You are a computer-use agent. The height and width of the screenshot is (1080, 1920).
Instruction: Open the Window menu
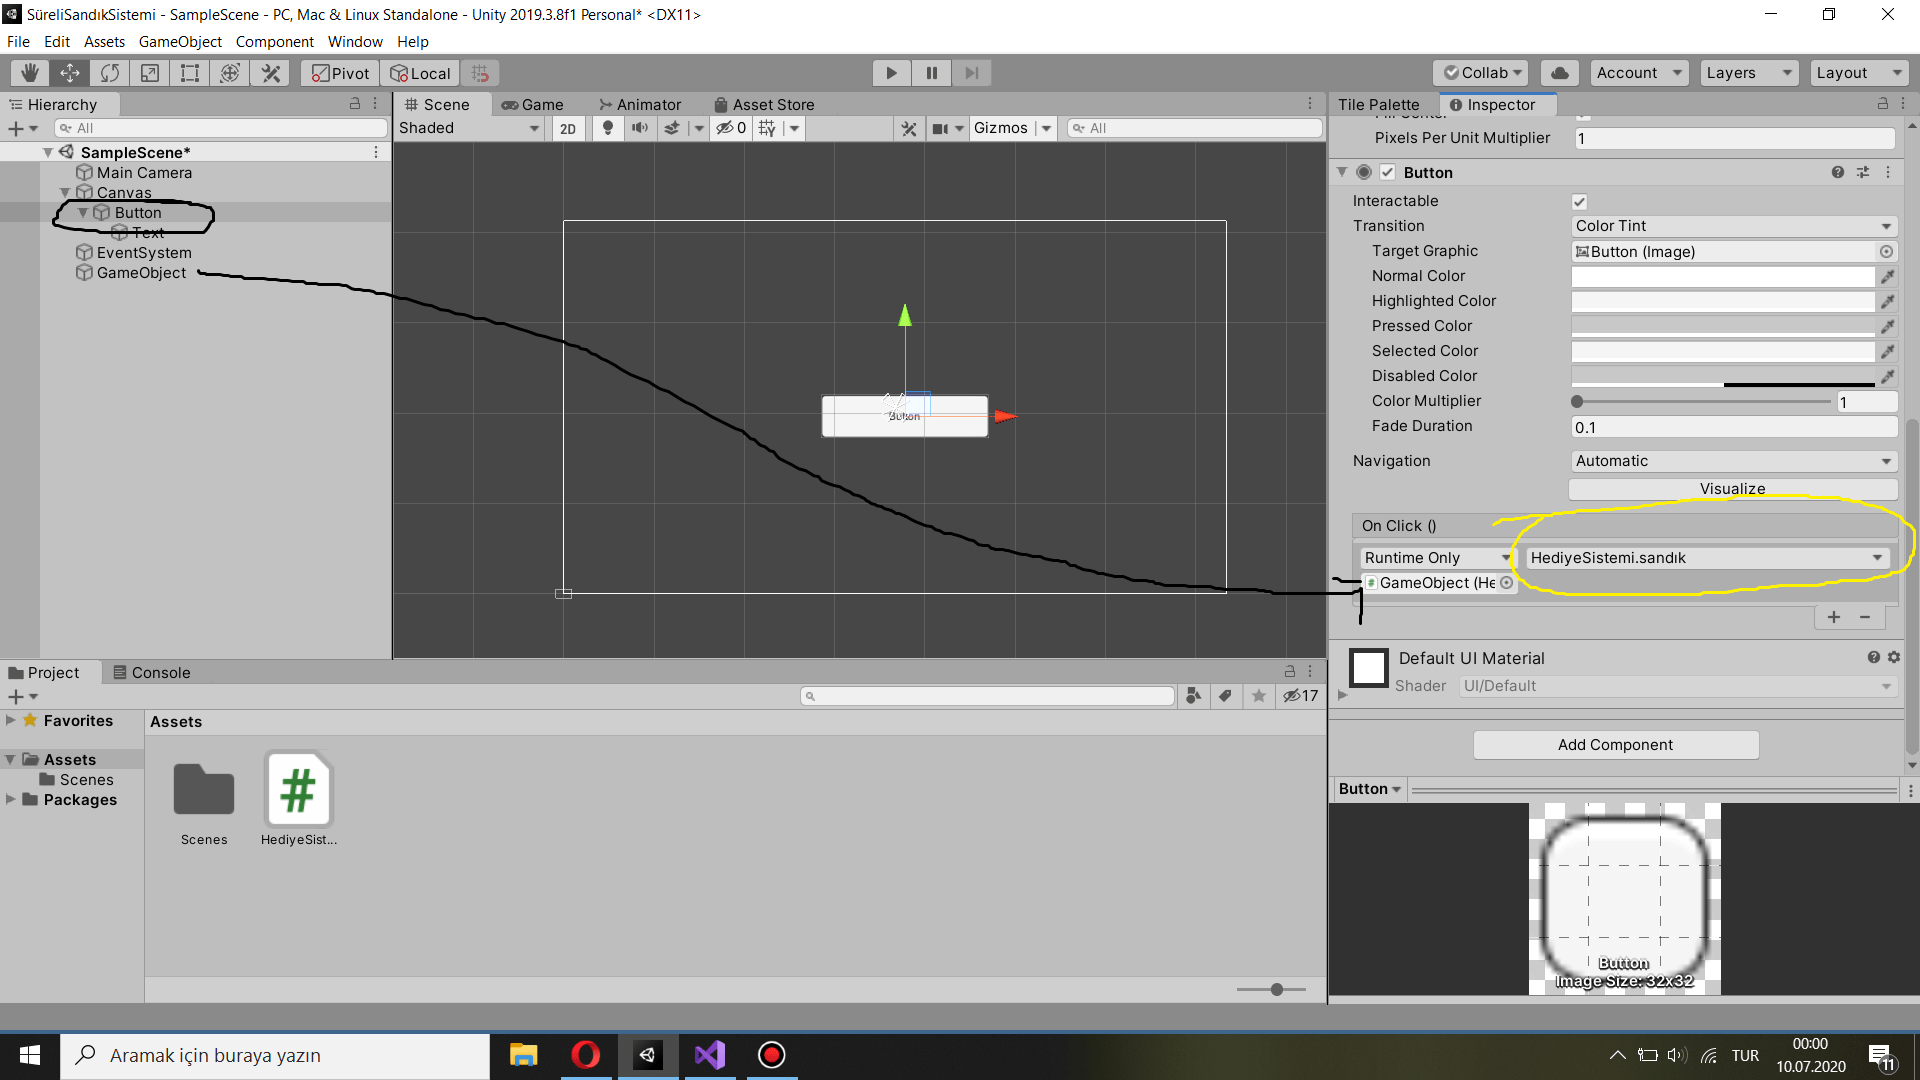tap(355, 42)
